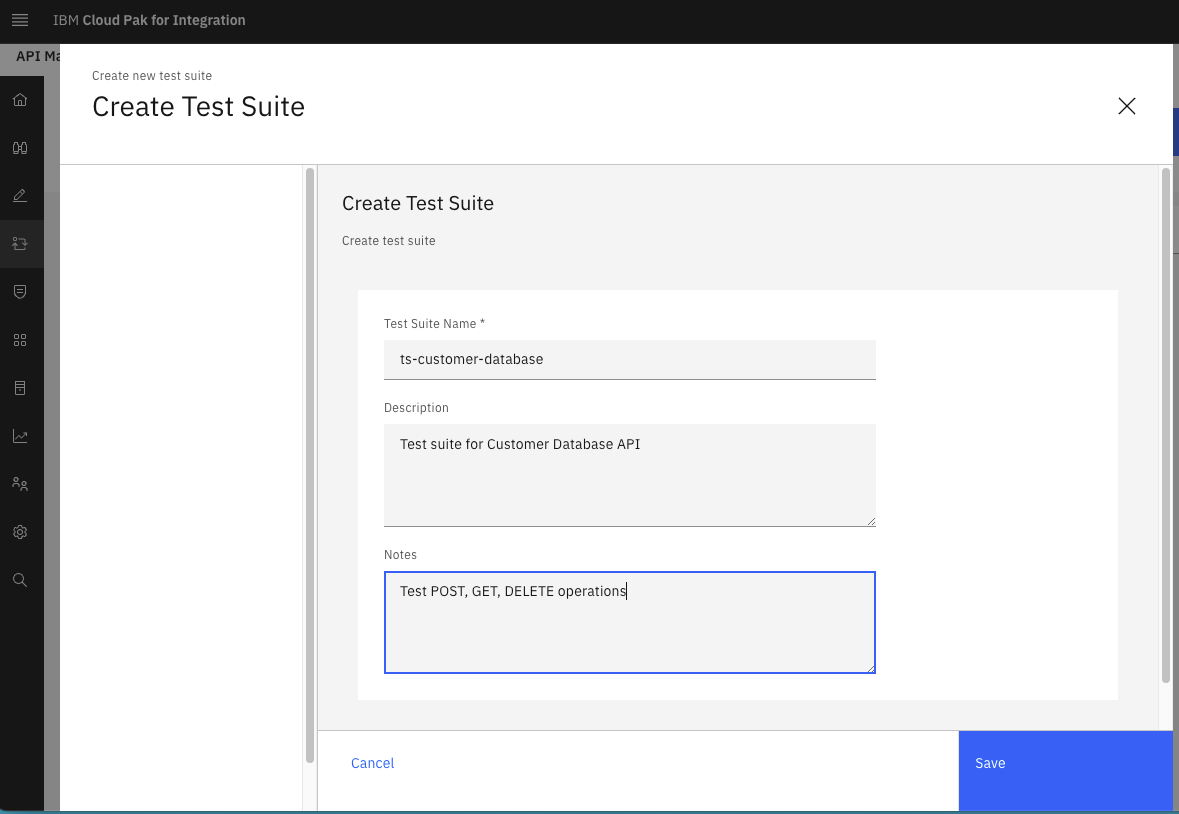The width and height of the screenshot is (1179, 814).
Task: Click the Cancel link
Action: point(372,763)
